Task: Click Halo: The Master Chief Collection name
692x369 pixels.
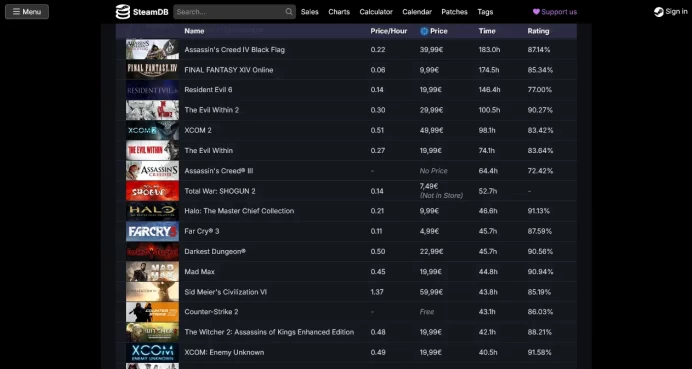Action: [239, 211]
